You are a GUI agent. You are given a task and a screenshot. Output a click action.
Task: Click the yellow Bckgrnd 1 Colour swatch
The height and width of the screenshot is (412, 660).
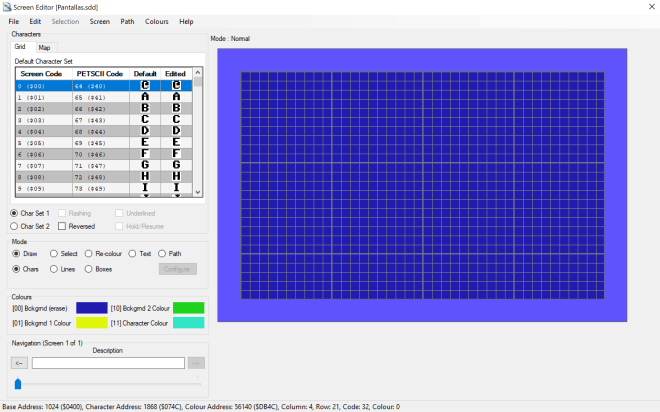point(92,323)
